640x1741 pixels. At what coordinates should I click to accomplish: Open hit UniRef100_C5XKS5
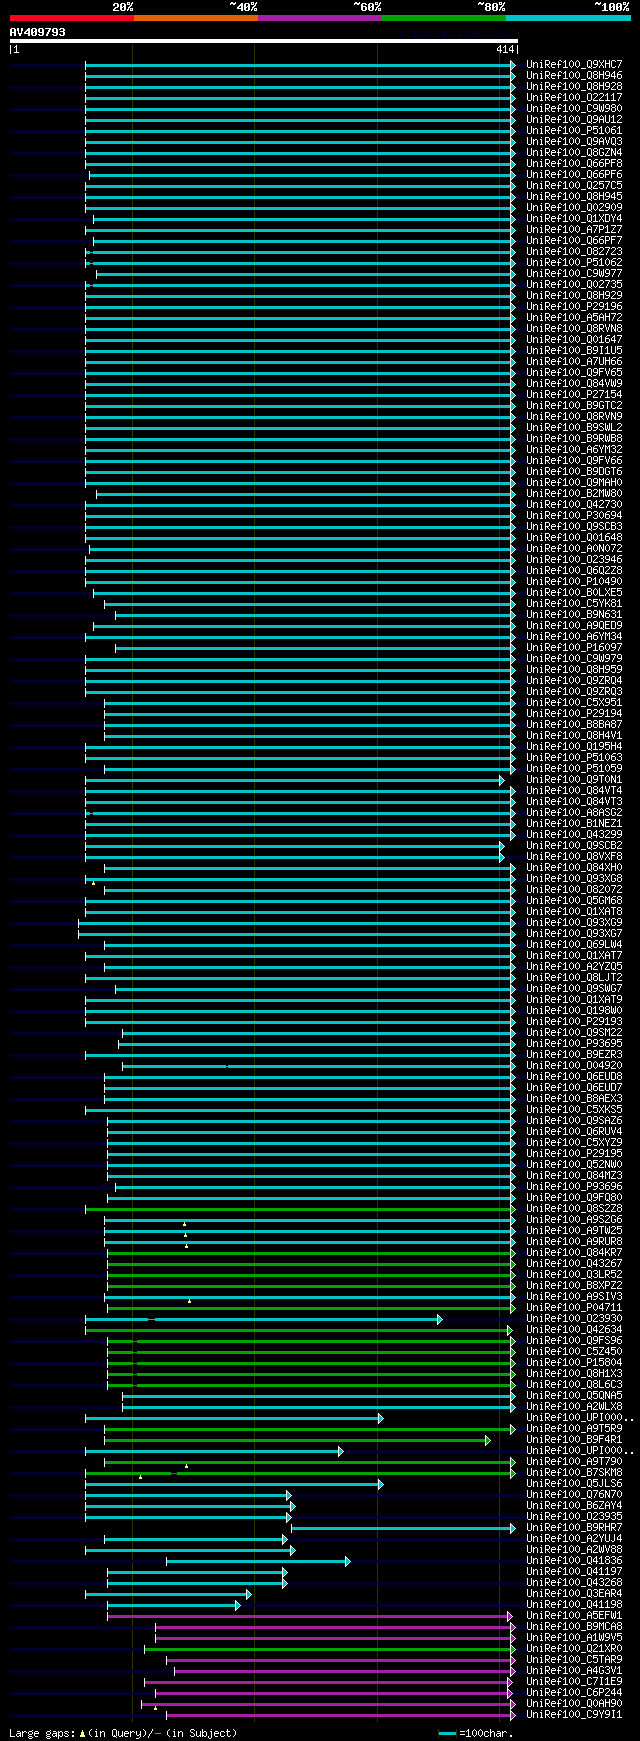[574, 1110]
